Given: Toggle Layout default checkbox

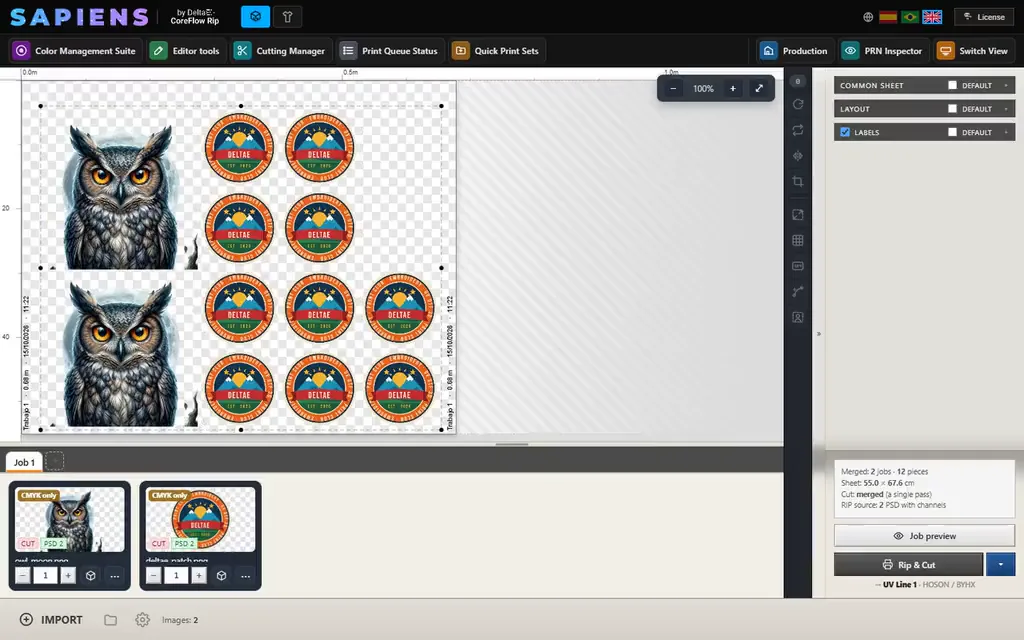Looking at the screenshot, I should (952, 109).
